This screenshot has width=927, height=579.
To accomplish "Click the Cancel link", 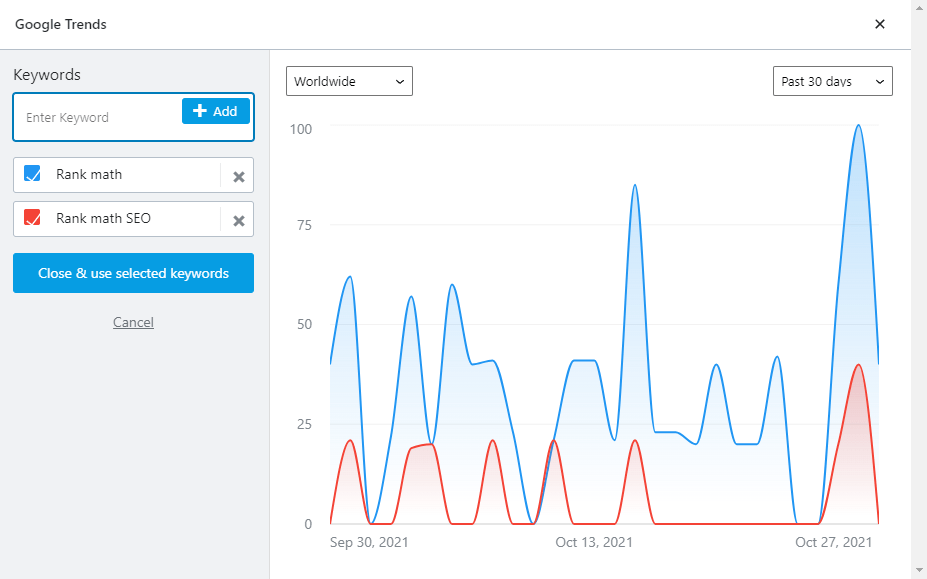I will (x=134, y=322).
